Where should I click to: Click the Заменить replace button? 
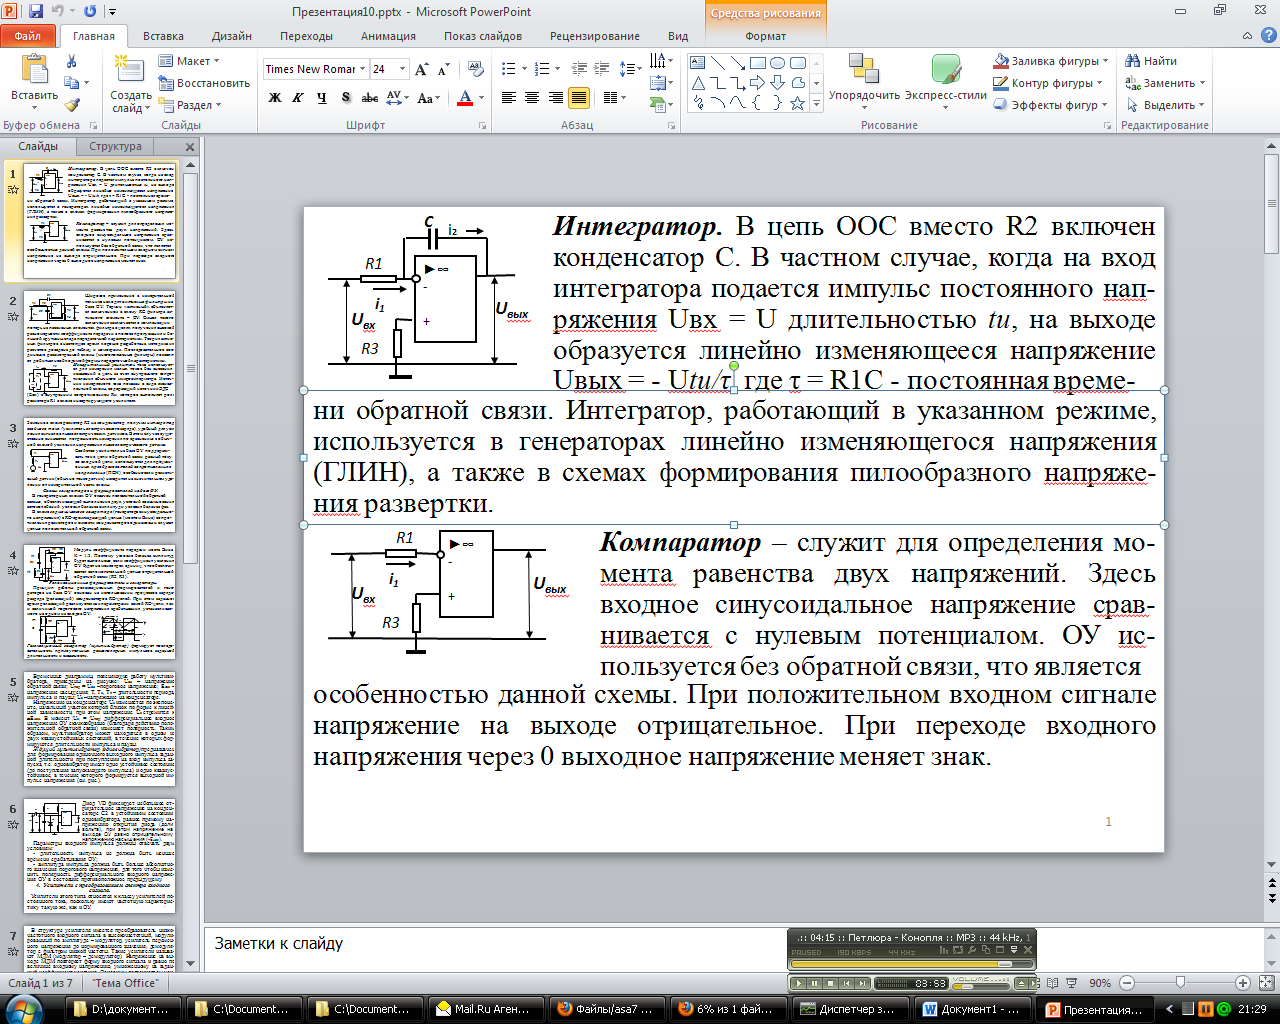[x=1164, y=83]
